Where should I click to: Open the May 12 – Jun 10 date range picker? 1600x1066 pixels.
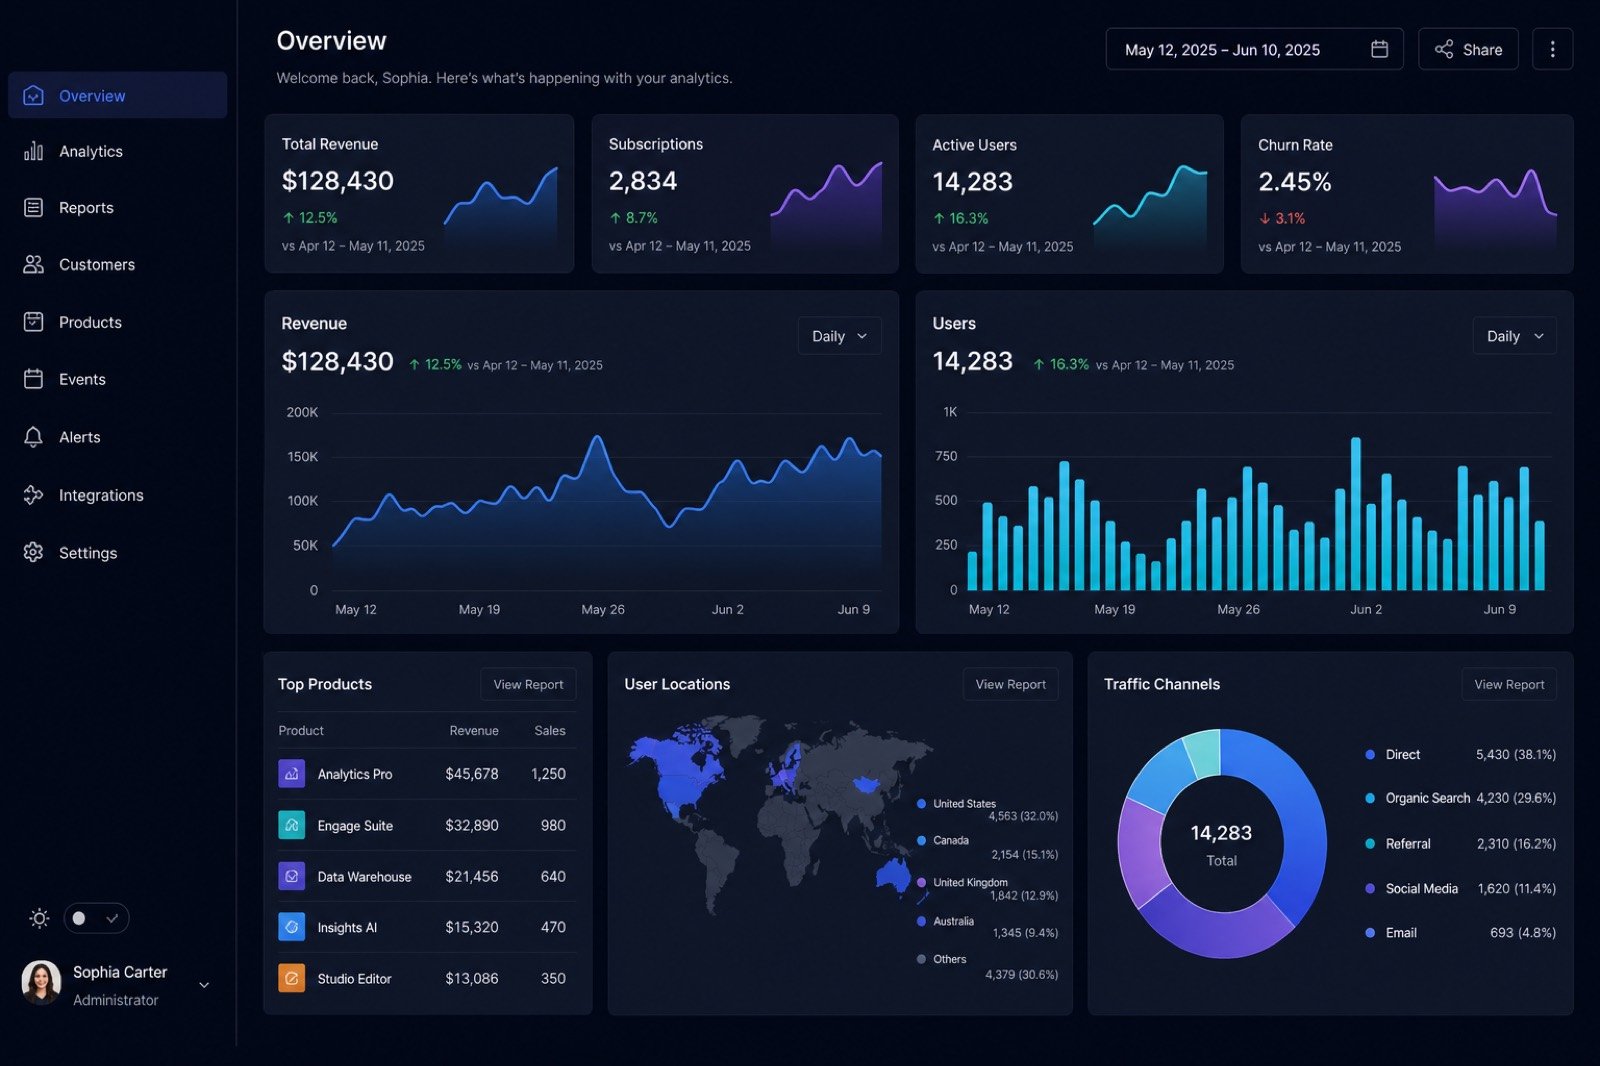click(x=1254, y=49)
